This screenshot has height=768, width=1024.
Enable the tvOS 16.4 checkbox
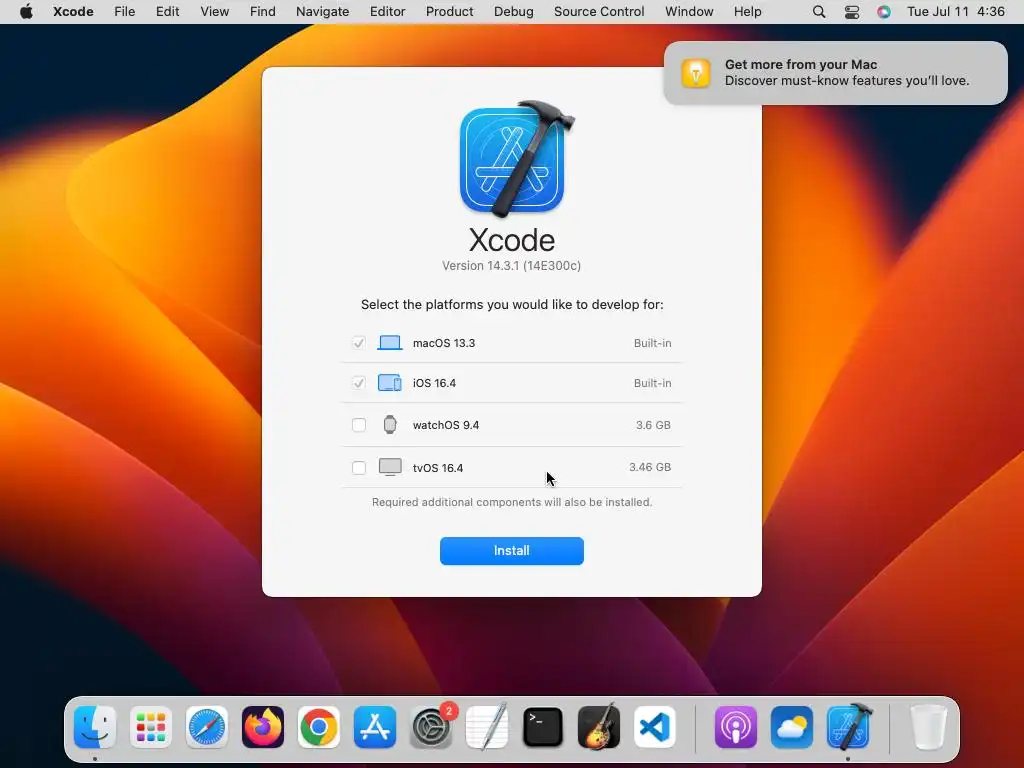tap(359, 468)
